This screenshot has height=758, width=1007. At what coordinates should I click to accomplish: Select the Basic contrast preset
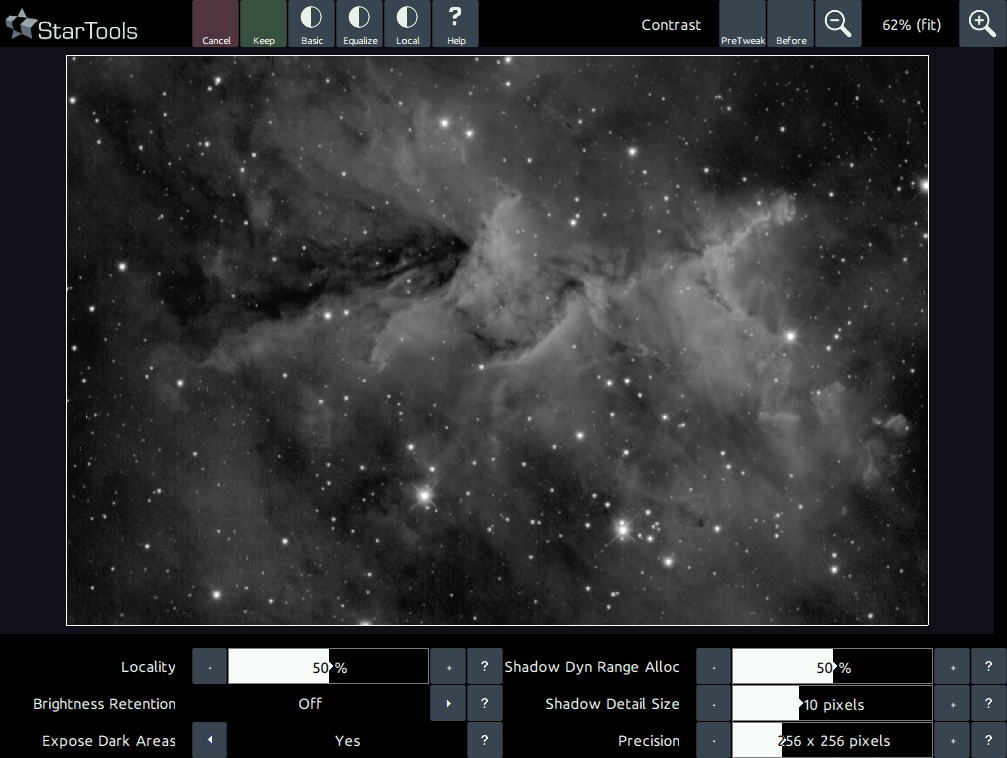(x=312, y=24)
